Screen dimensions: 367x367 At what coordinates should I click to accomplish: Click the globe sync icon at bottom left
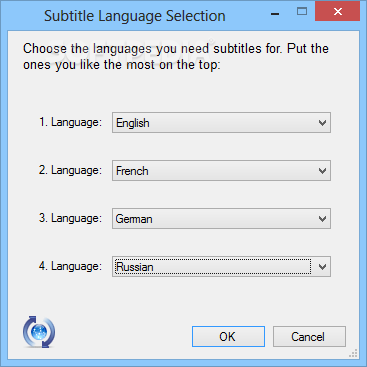39,332
